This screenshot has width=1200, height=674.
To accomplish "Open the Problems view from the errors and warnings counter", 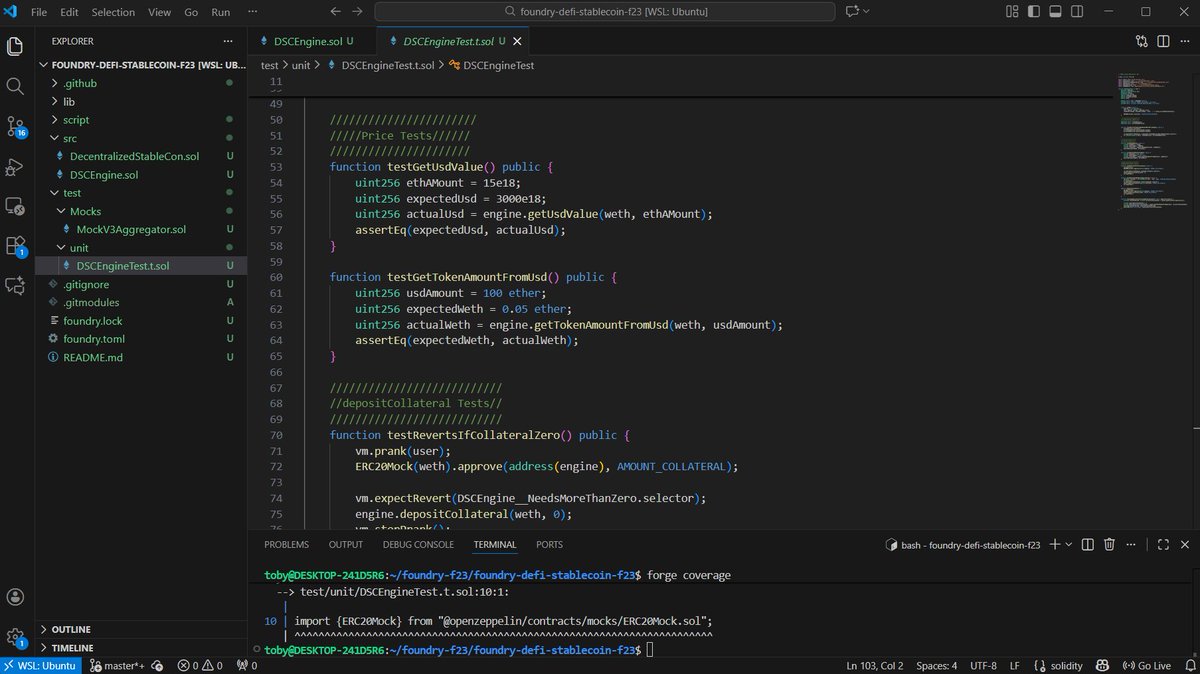I will click(202, 665).
